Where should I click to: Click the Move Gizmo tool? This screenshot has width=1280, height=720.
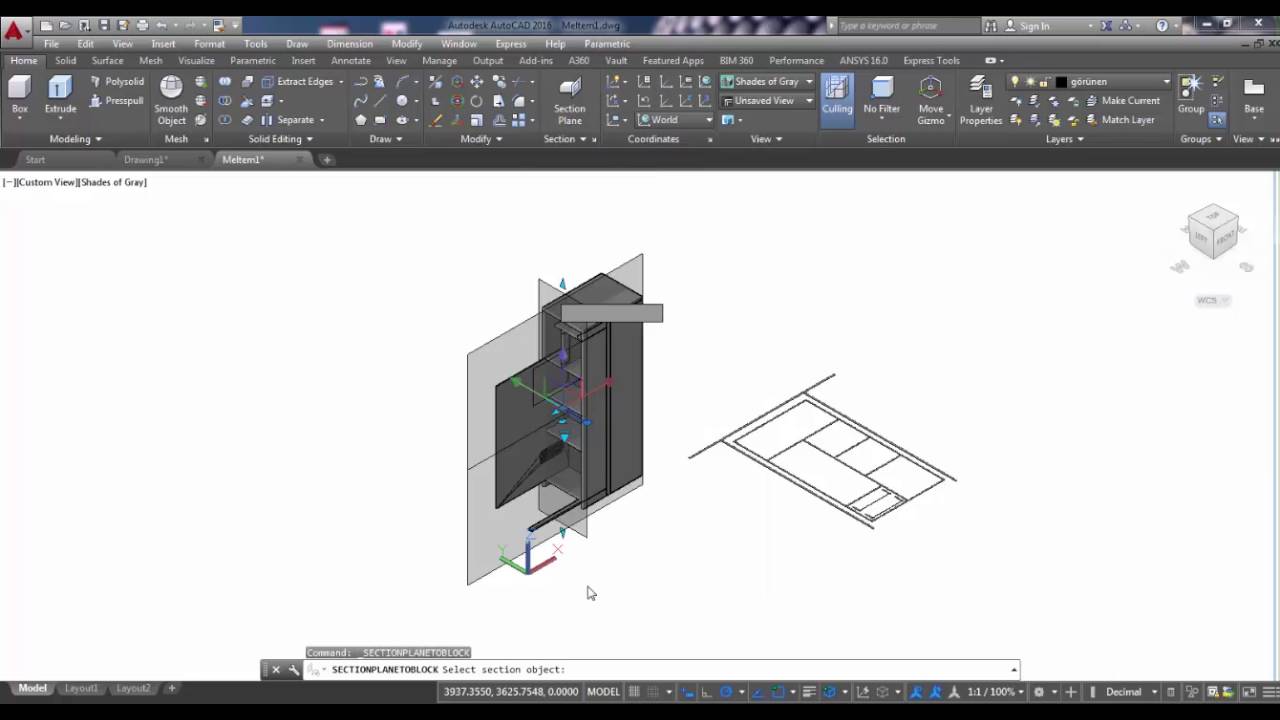[931, 100]
